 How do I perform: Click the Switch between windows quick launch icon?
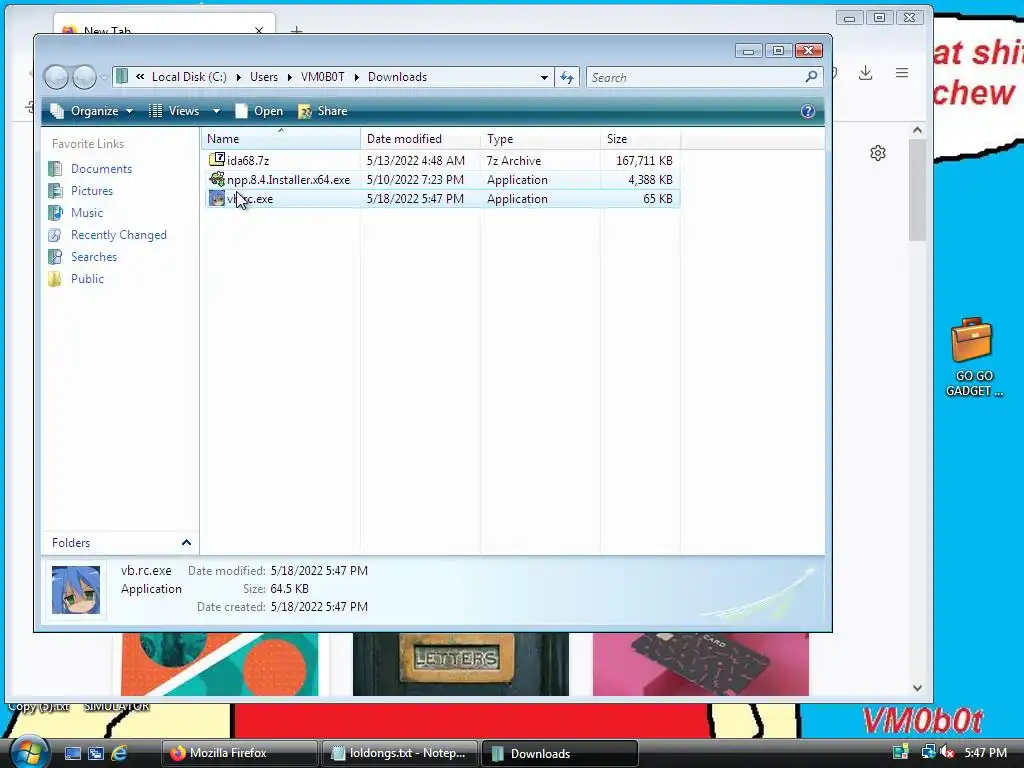click(x=96, y=753)
